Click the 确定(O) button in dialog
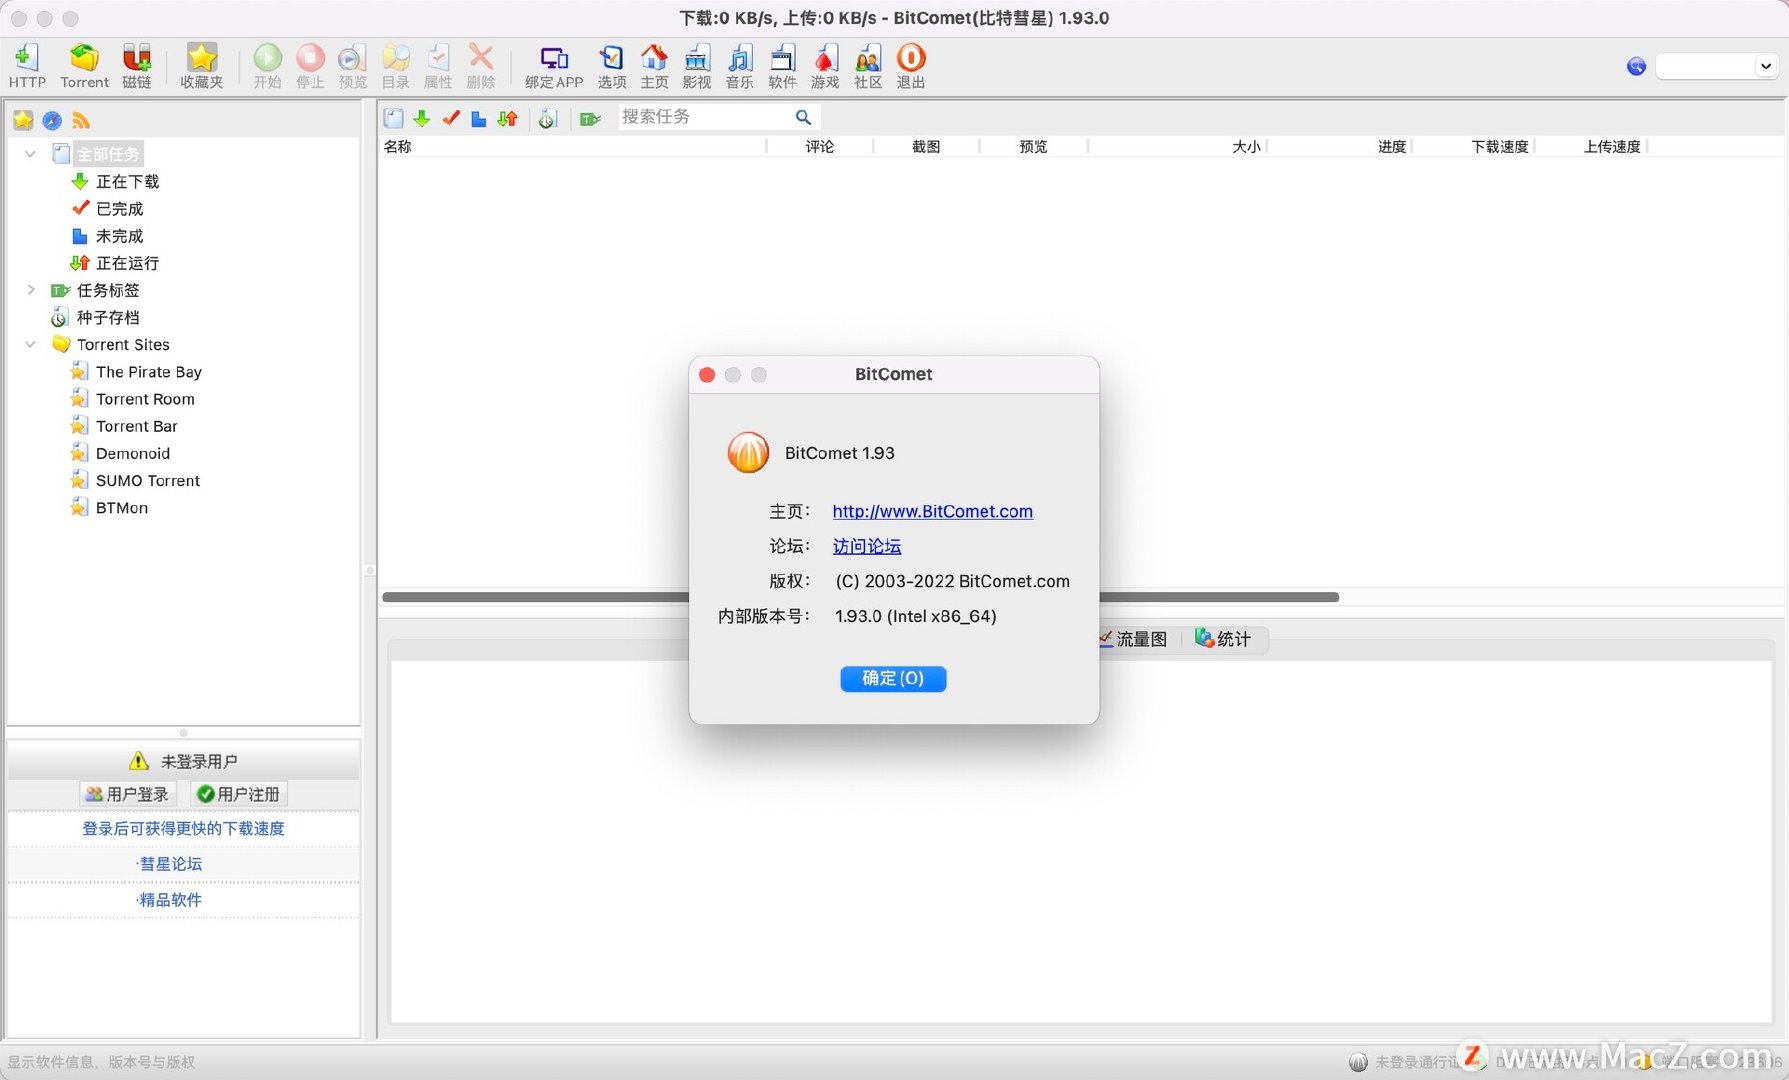The width and height of the screenshot is (1789, 1080). 893,678
